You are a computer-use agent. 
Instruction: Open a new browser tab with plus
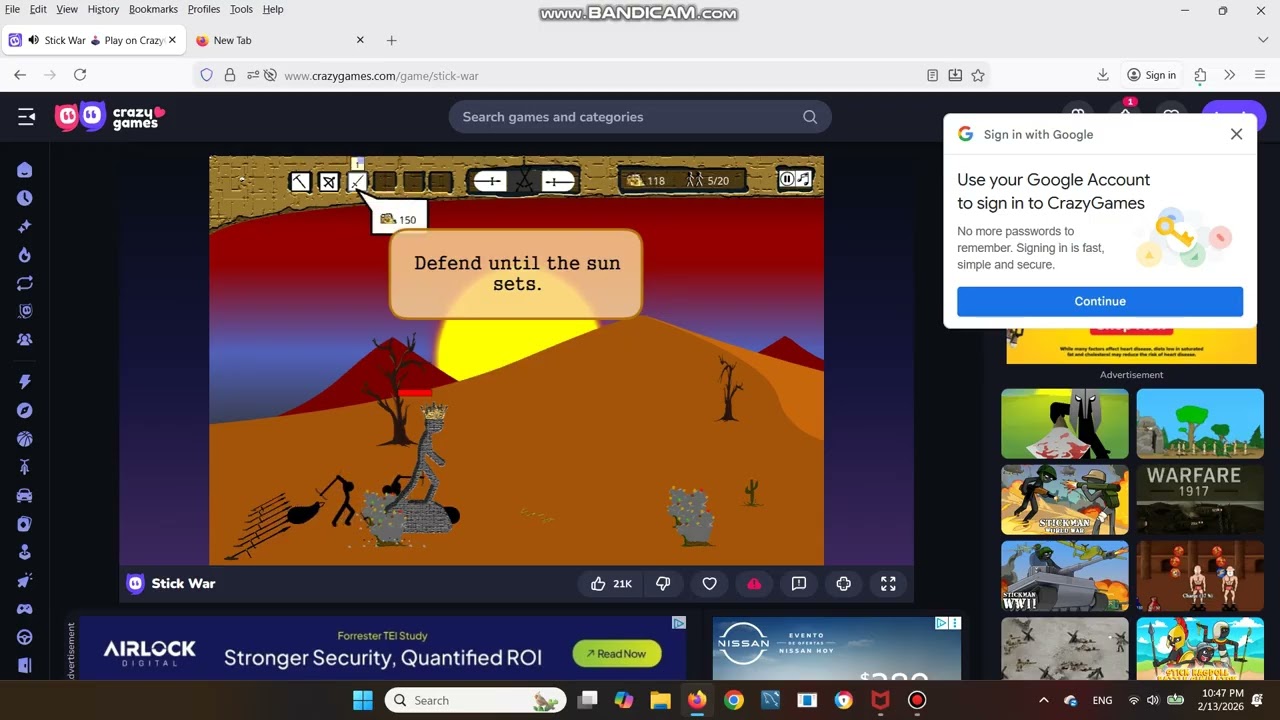coord(392,40)
